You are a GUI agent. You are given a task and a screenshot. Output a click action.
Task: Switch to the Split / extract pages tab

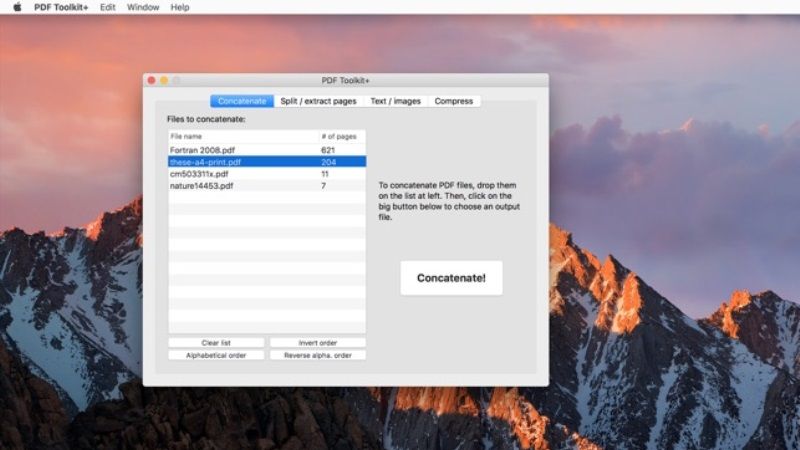click(x=318, y=101)
